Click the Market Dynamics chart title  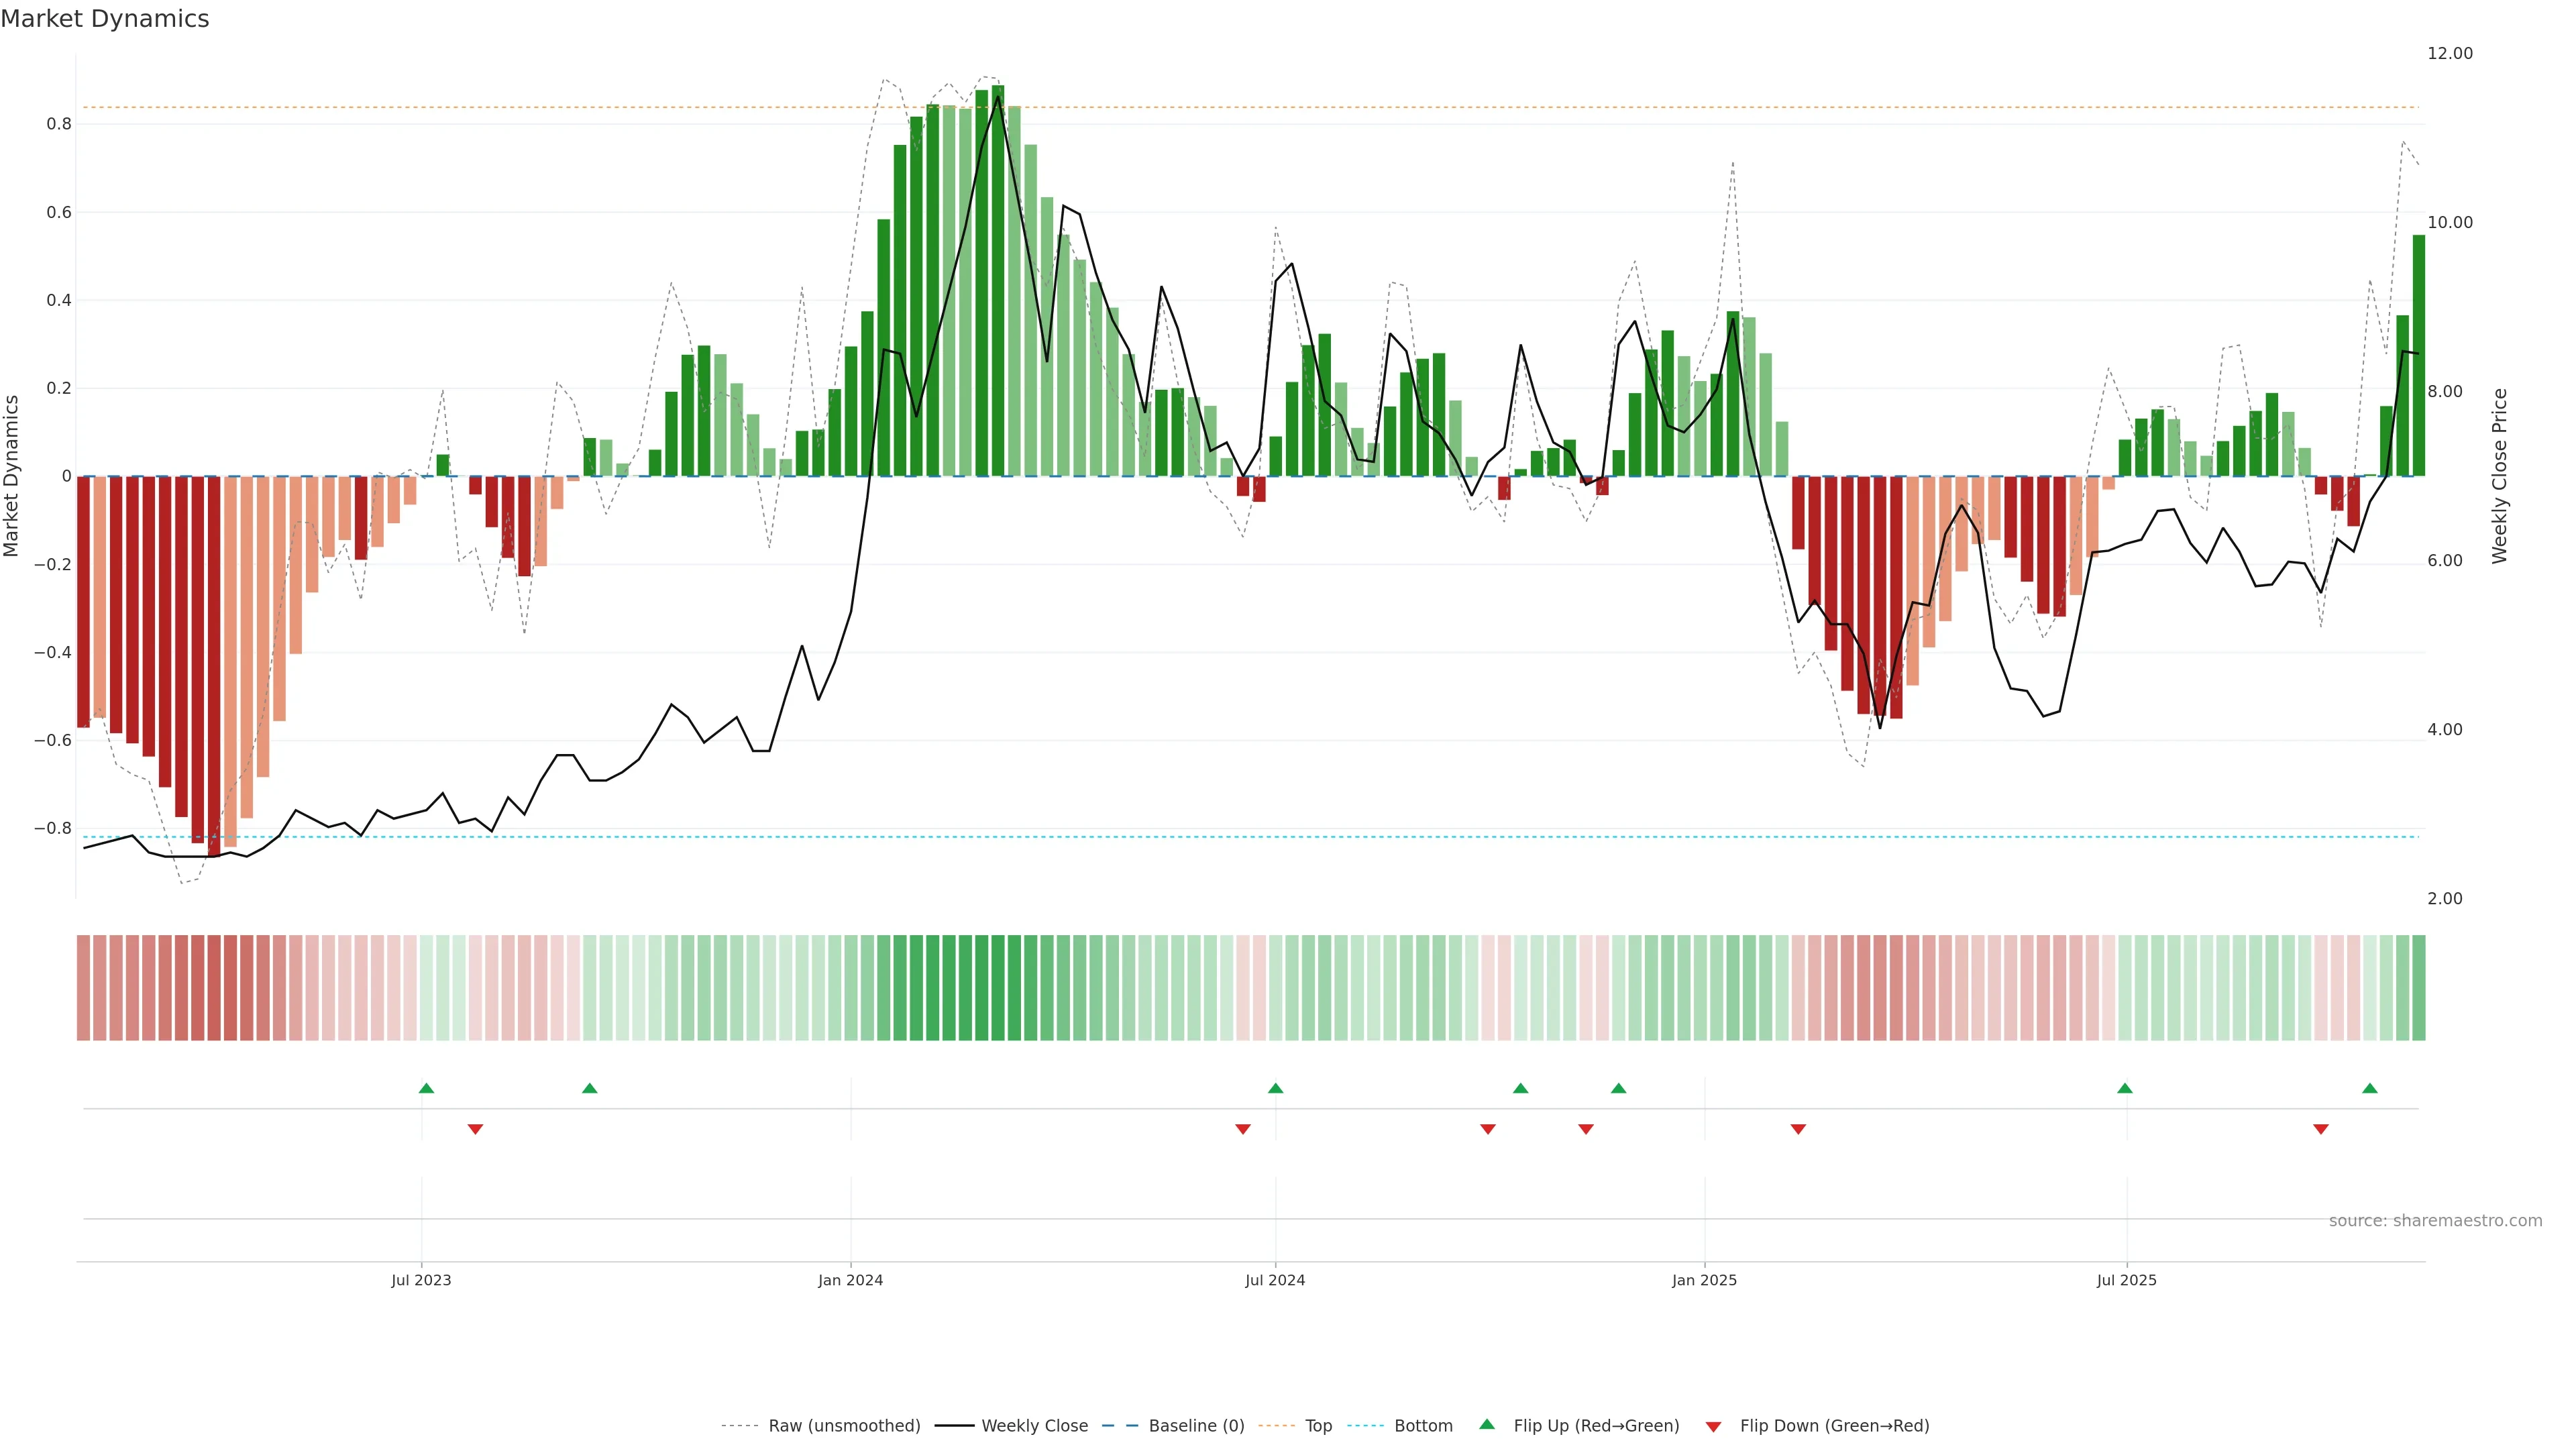tap(105, 19)
